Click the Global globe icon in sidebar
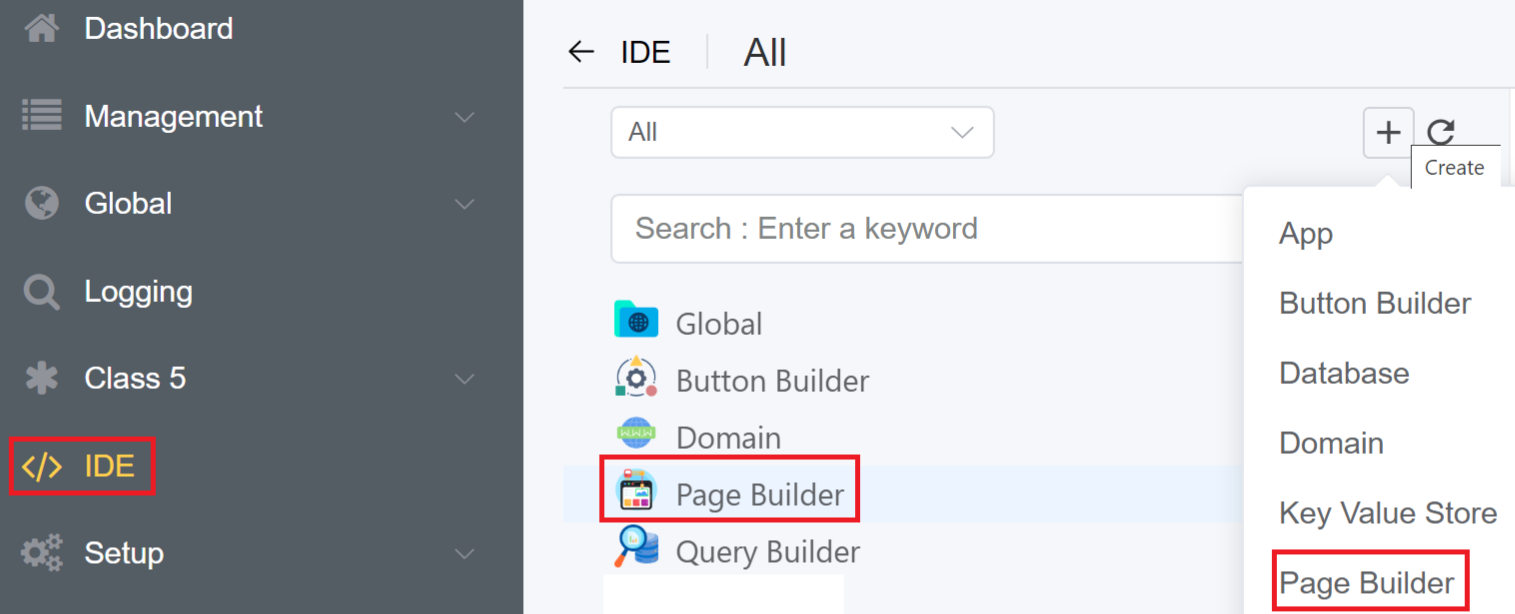 (x=41, y=203)
